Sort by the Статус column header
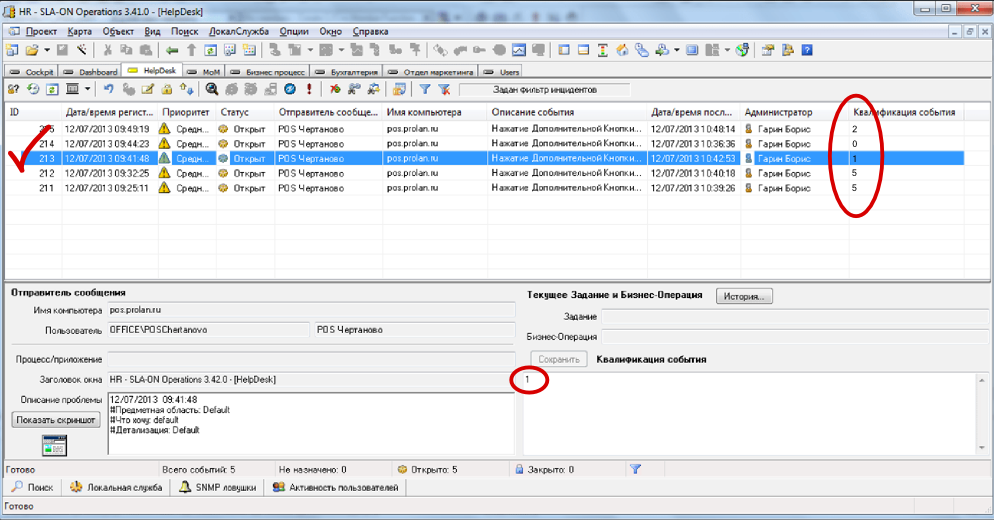Image resolution: width=994 pixels, height=520 pixels. point(245,112)
